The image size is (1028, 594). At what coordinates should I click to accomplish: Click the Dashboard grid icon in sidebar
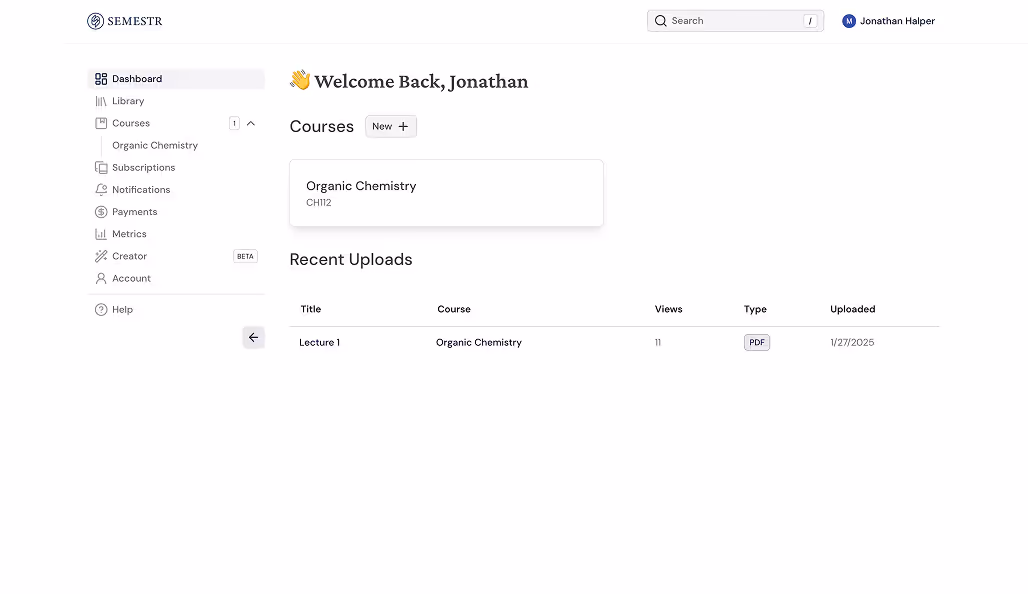pos(101,79)
